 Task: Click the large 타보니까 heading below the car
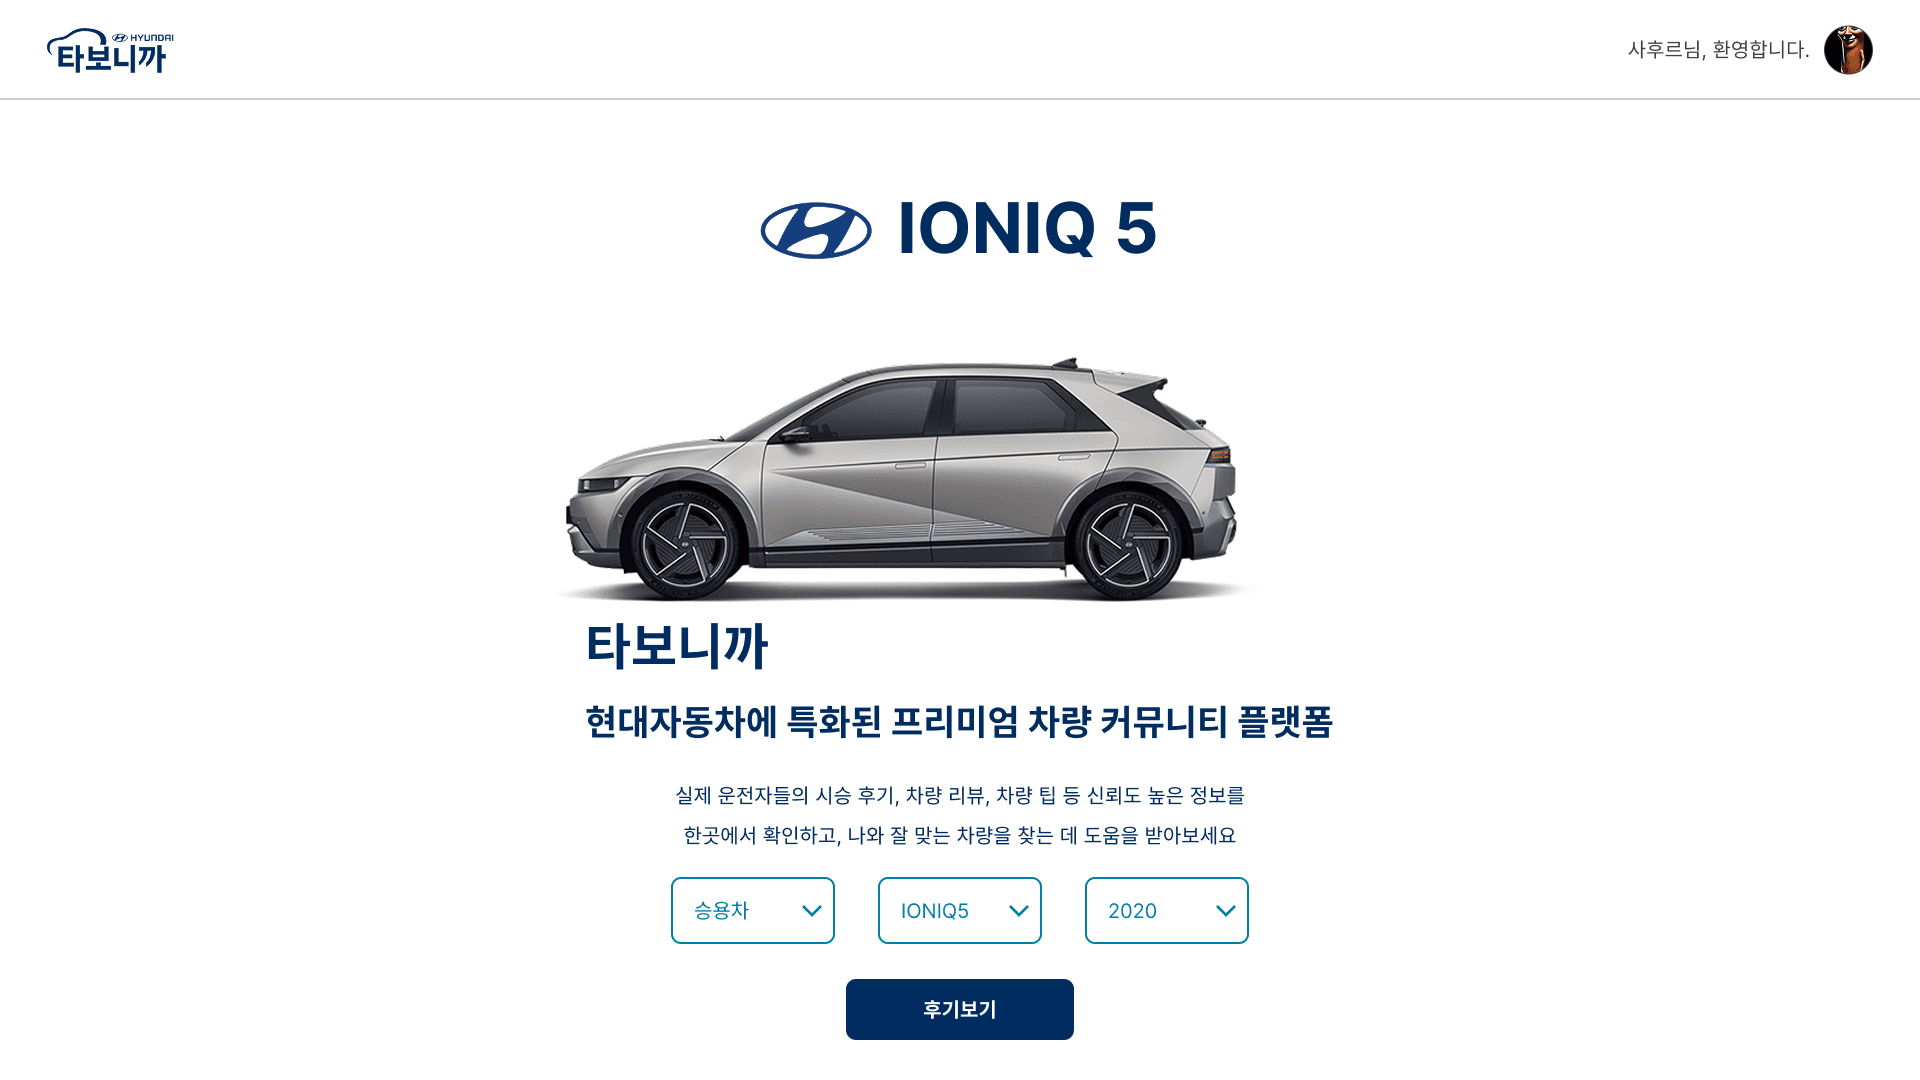677,645
